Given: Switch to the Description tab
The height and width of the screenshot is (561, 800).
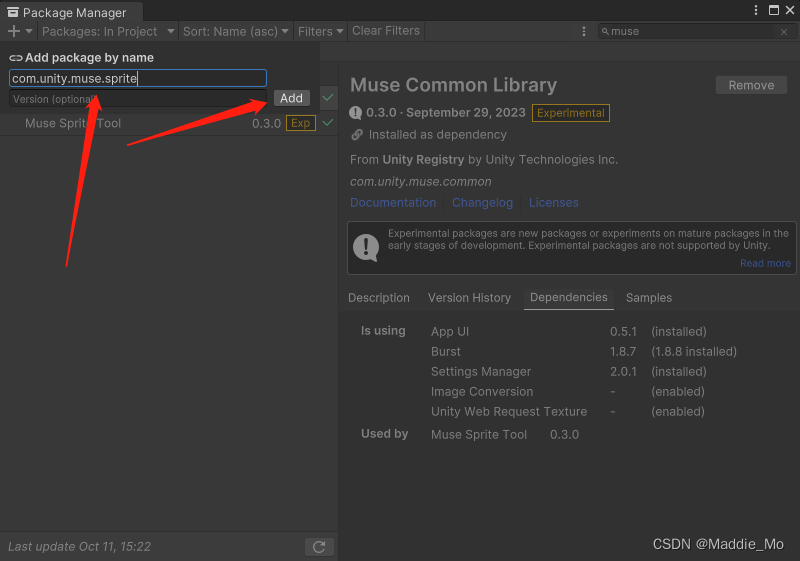Looking at the screenshot, I should (379, 298).
